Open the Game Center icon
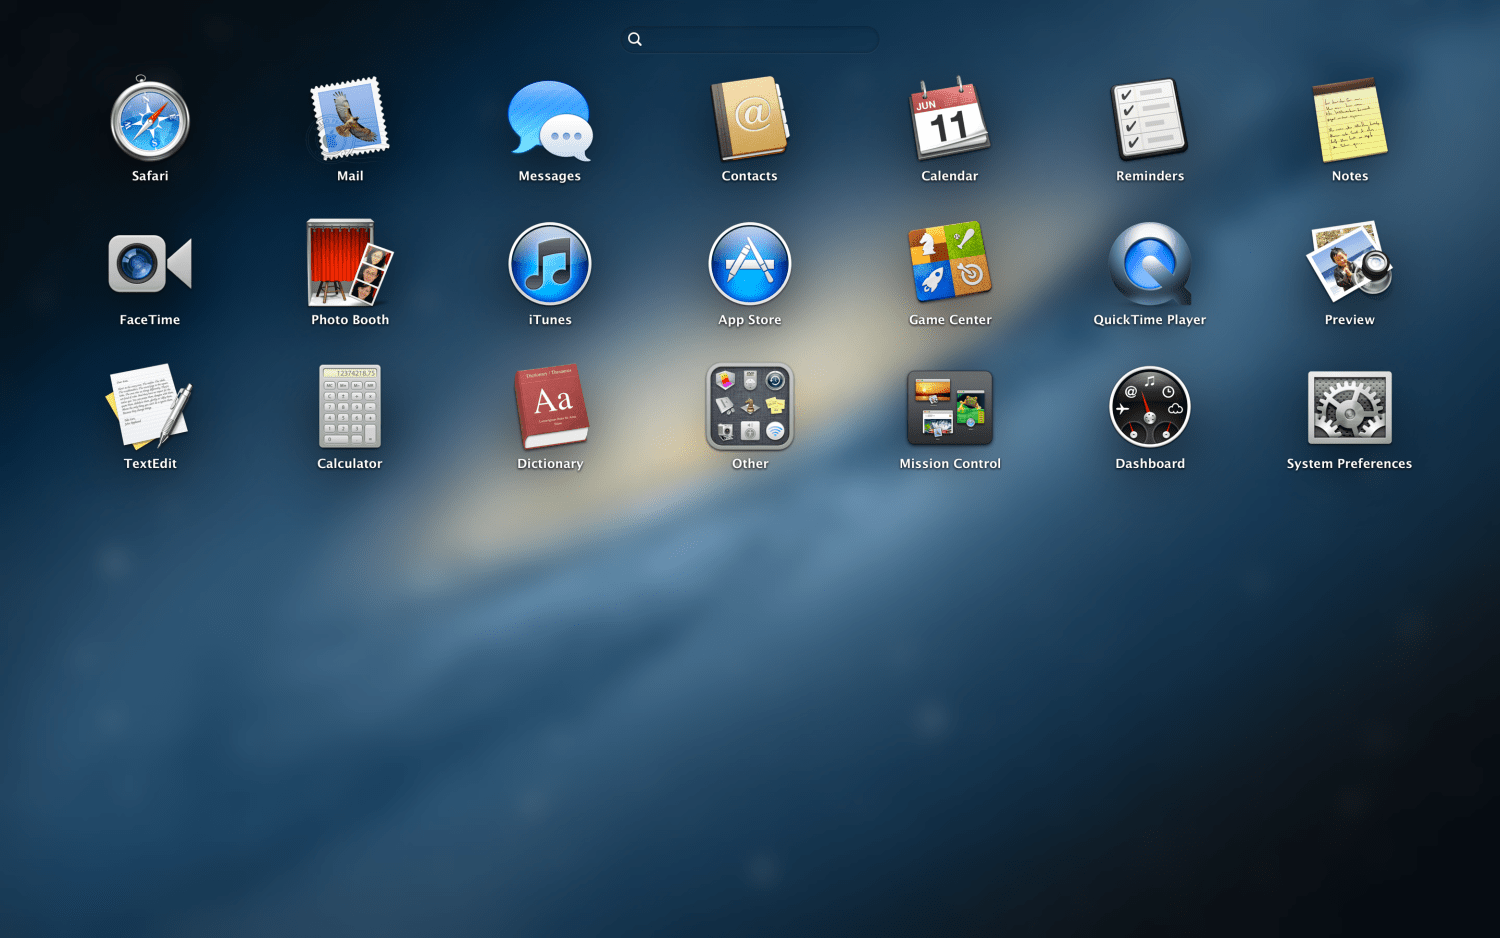The width and height of the screenshot is (1500, 938). coord(950,262)
